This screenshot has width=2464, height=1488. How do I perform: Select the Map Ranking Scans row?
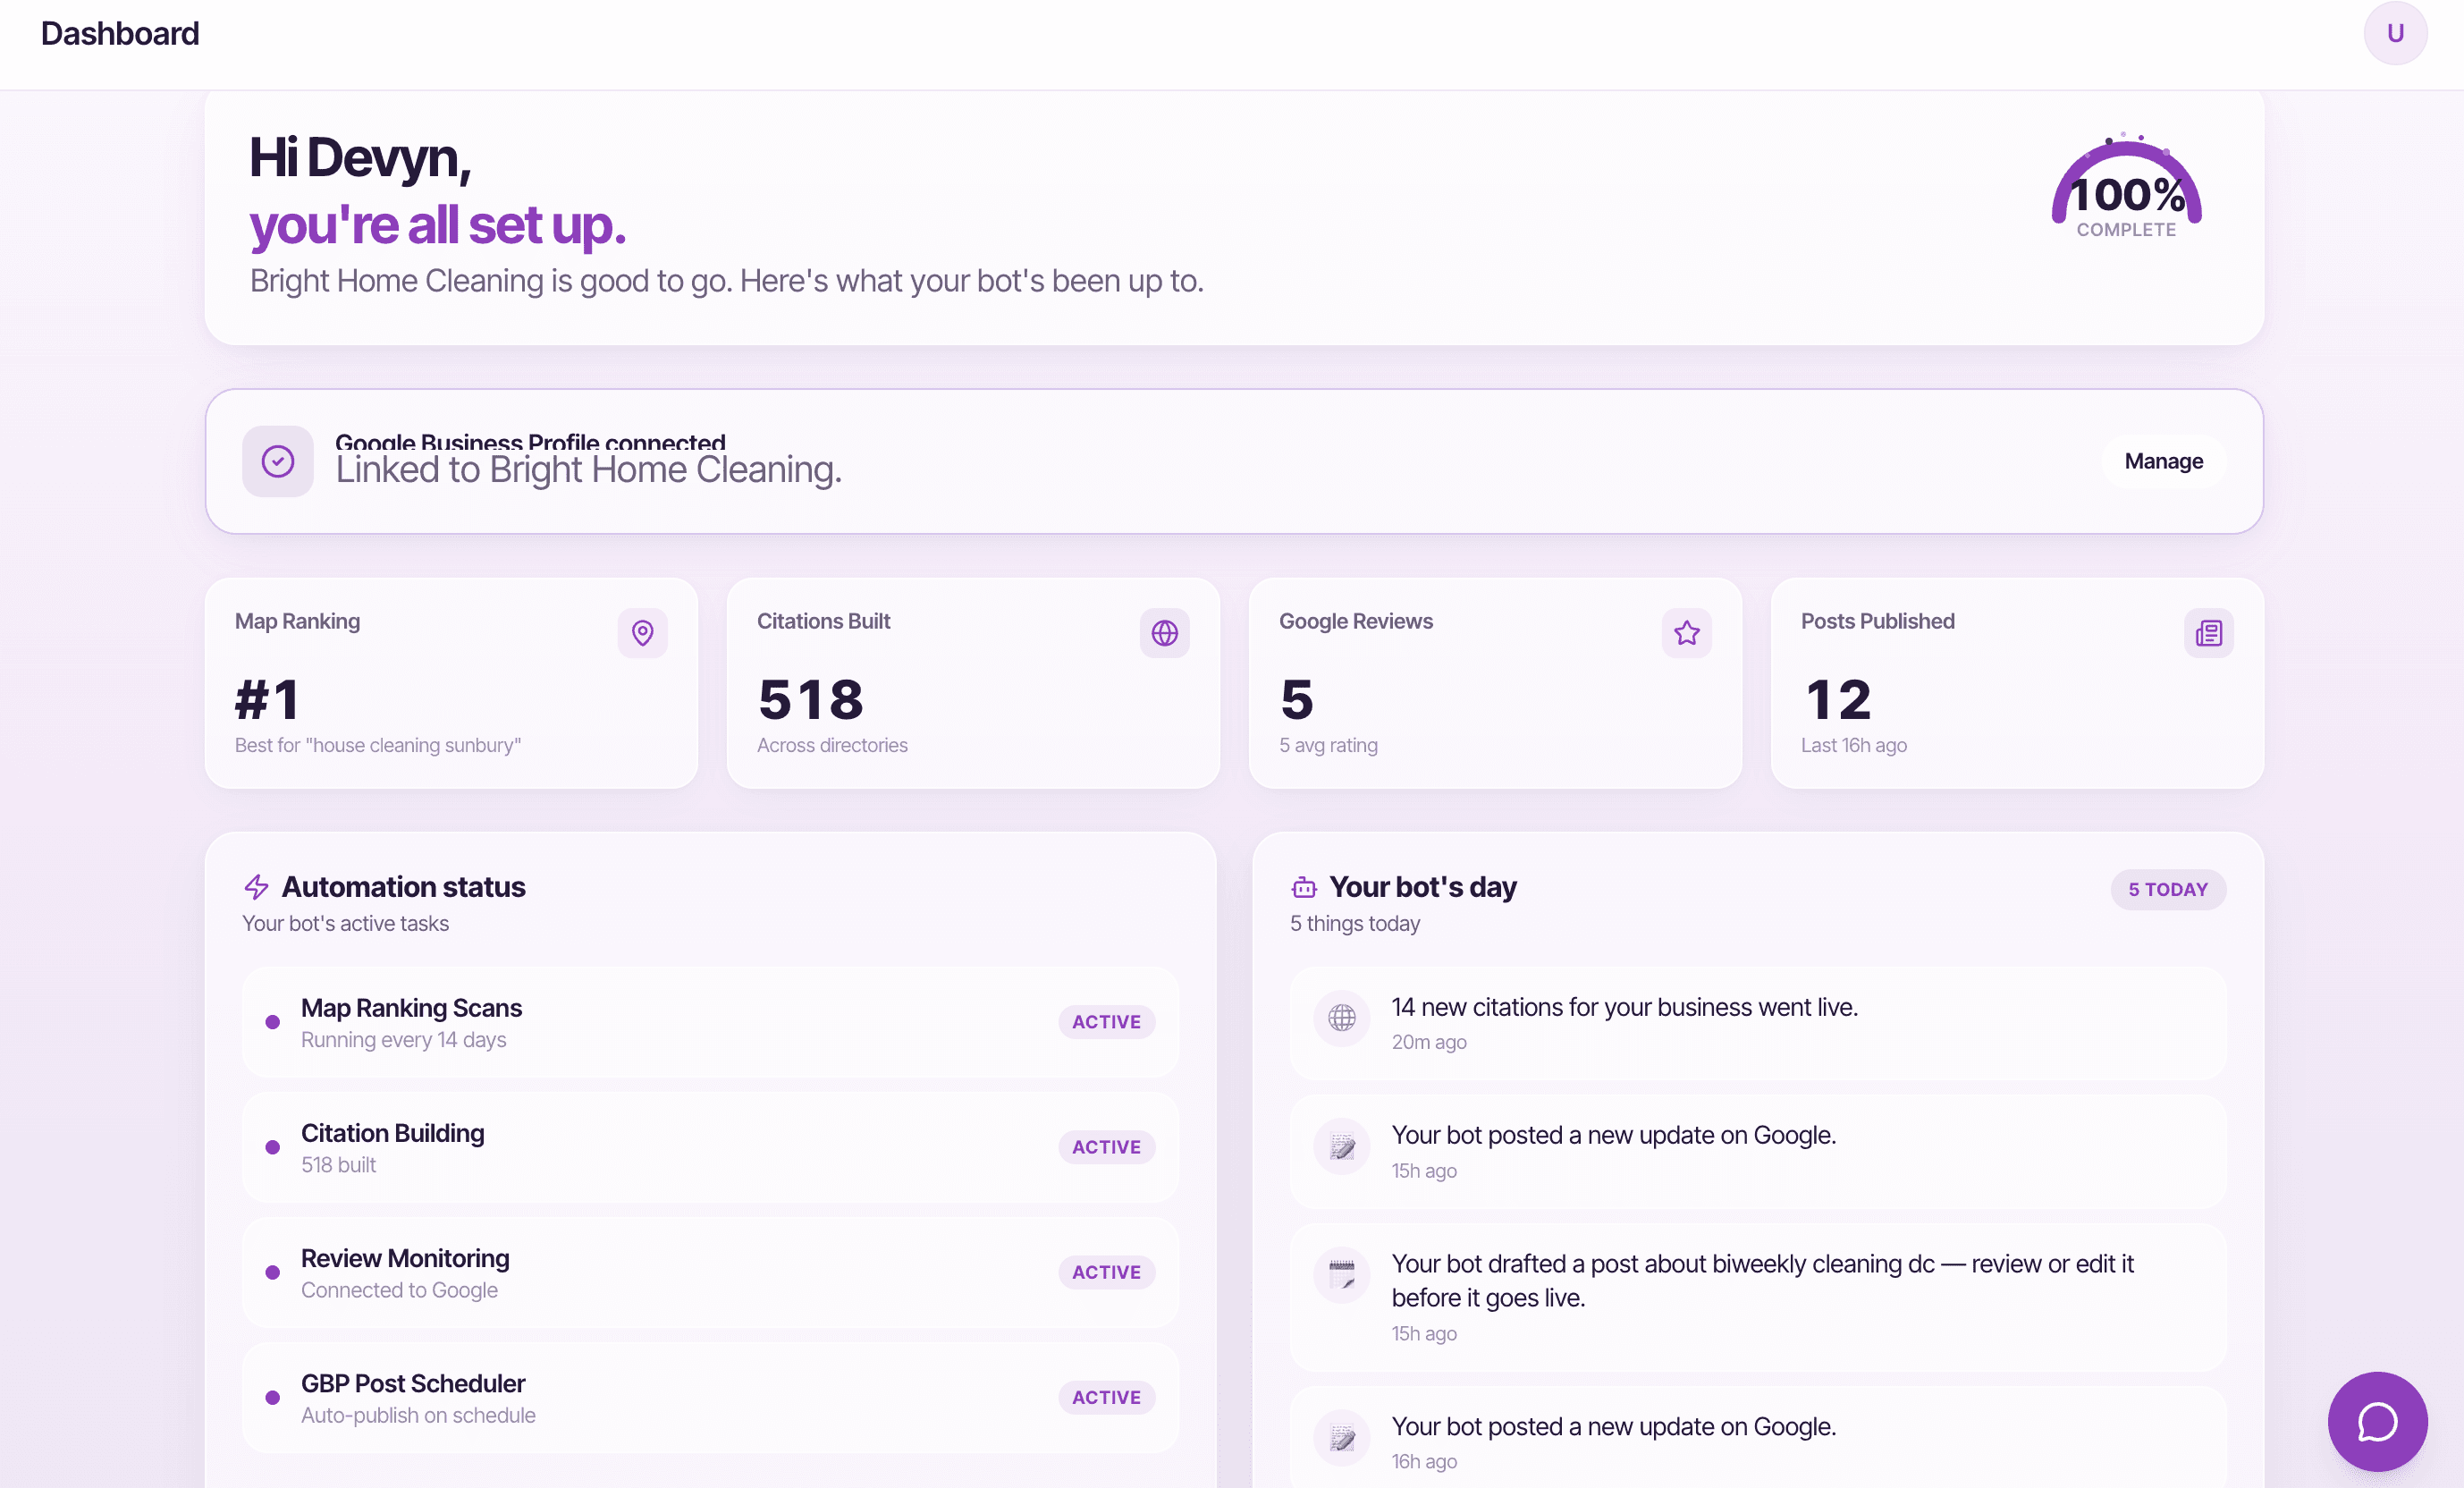[710, 1022]
